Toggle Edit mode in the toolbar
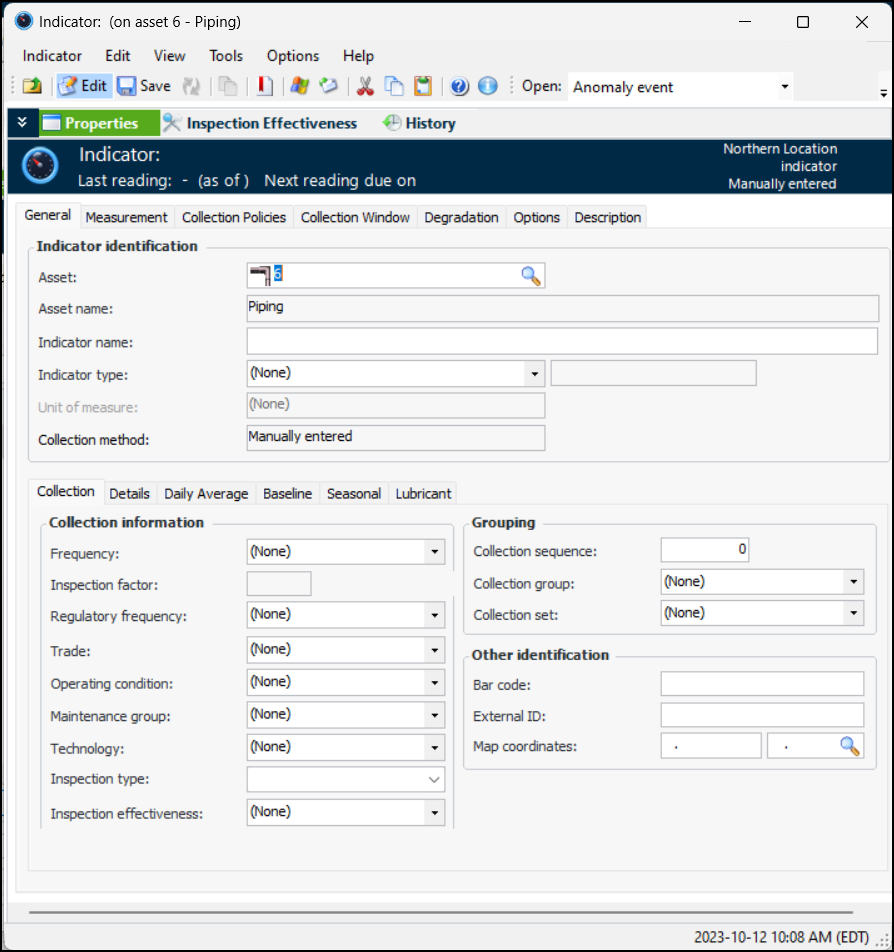The image size is (894, 952). pyautogui.click(x=83, y=86)
